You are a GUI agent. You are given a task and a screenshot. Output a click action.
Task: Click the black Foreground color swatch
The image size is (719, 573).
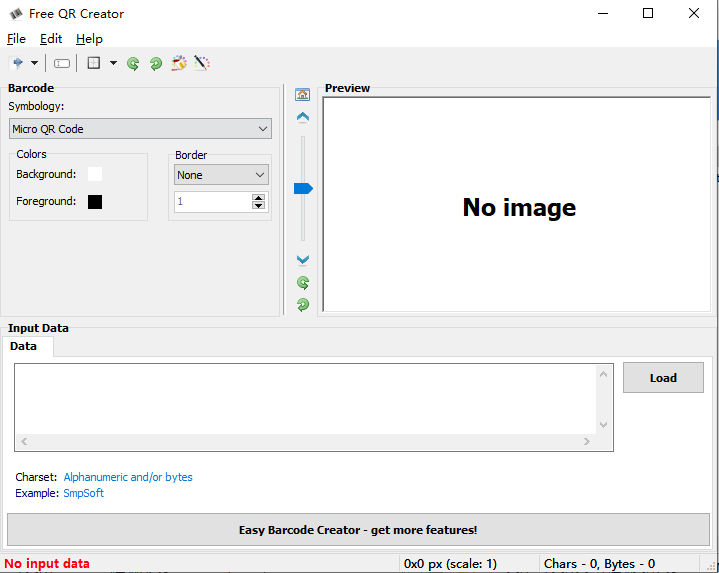[x=95, y=202]
